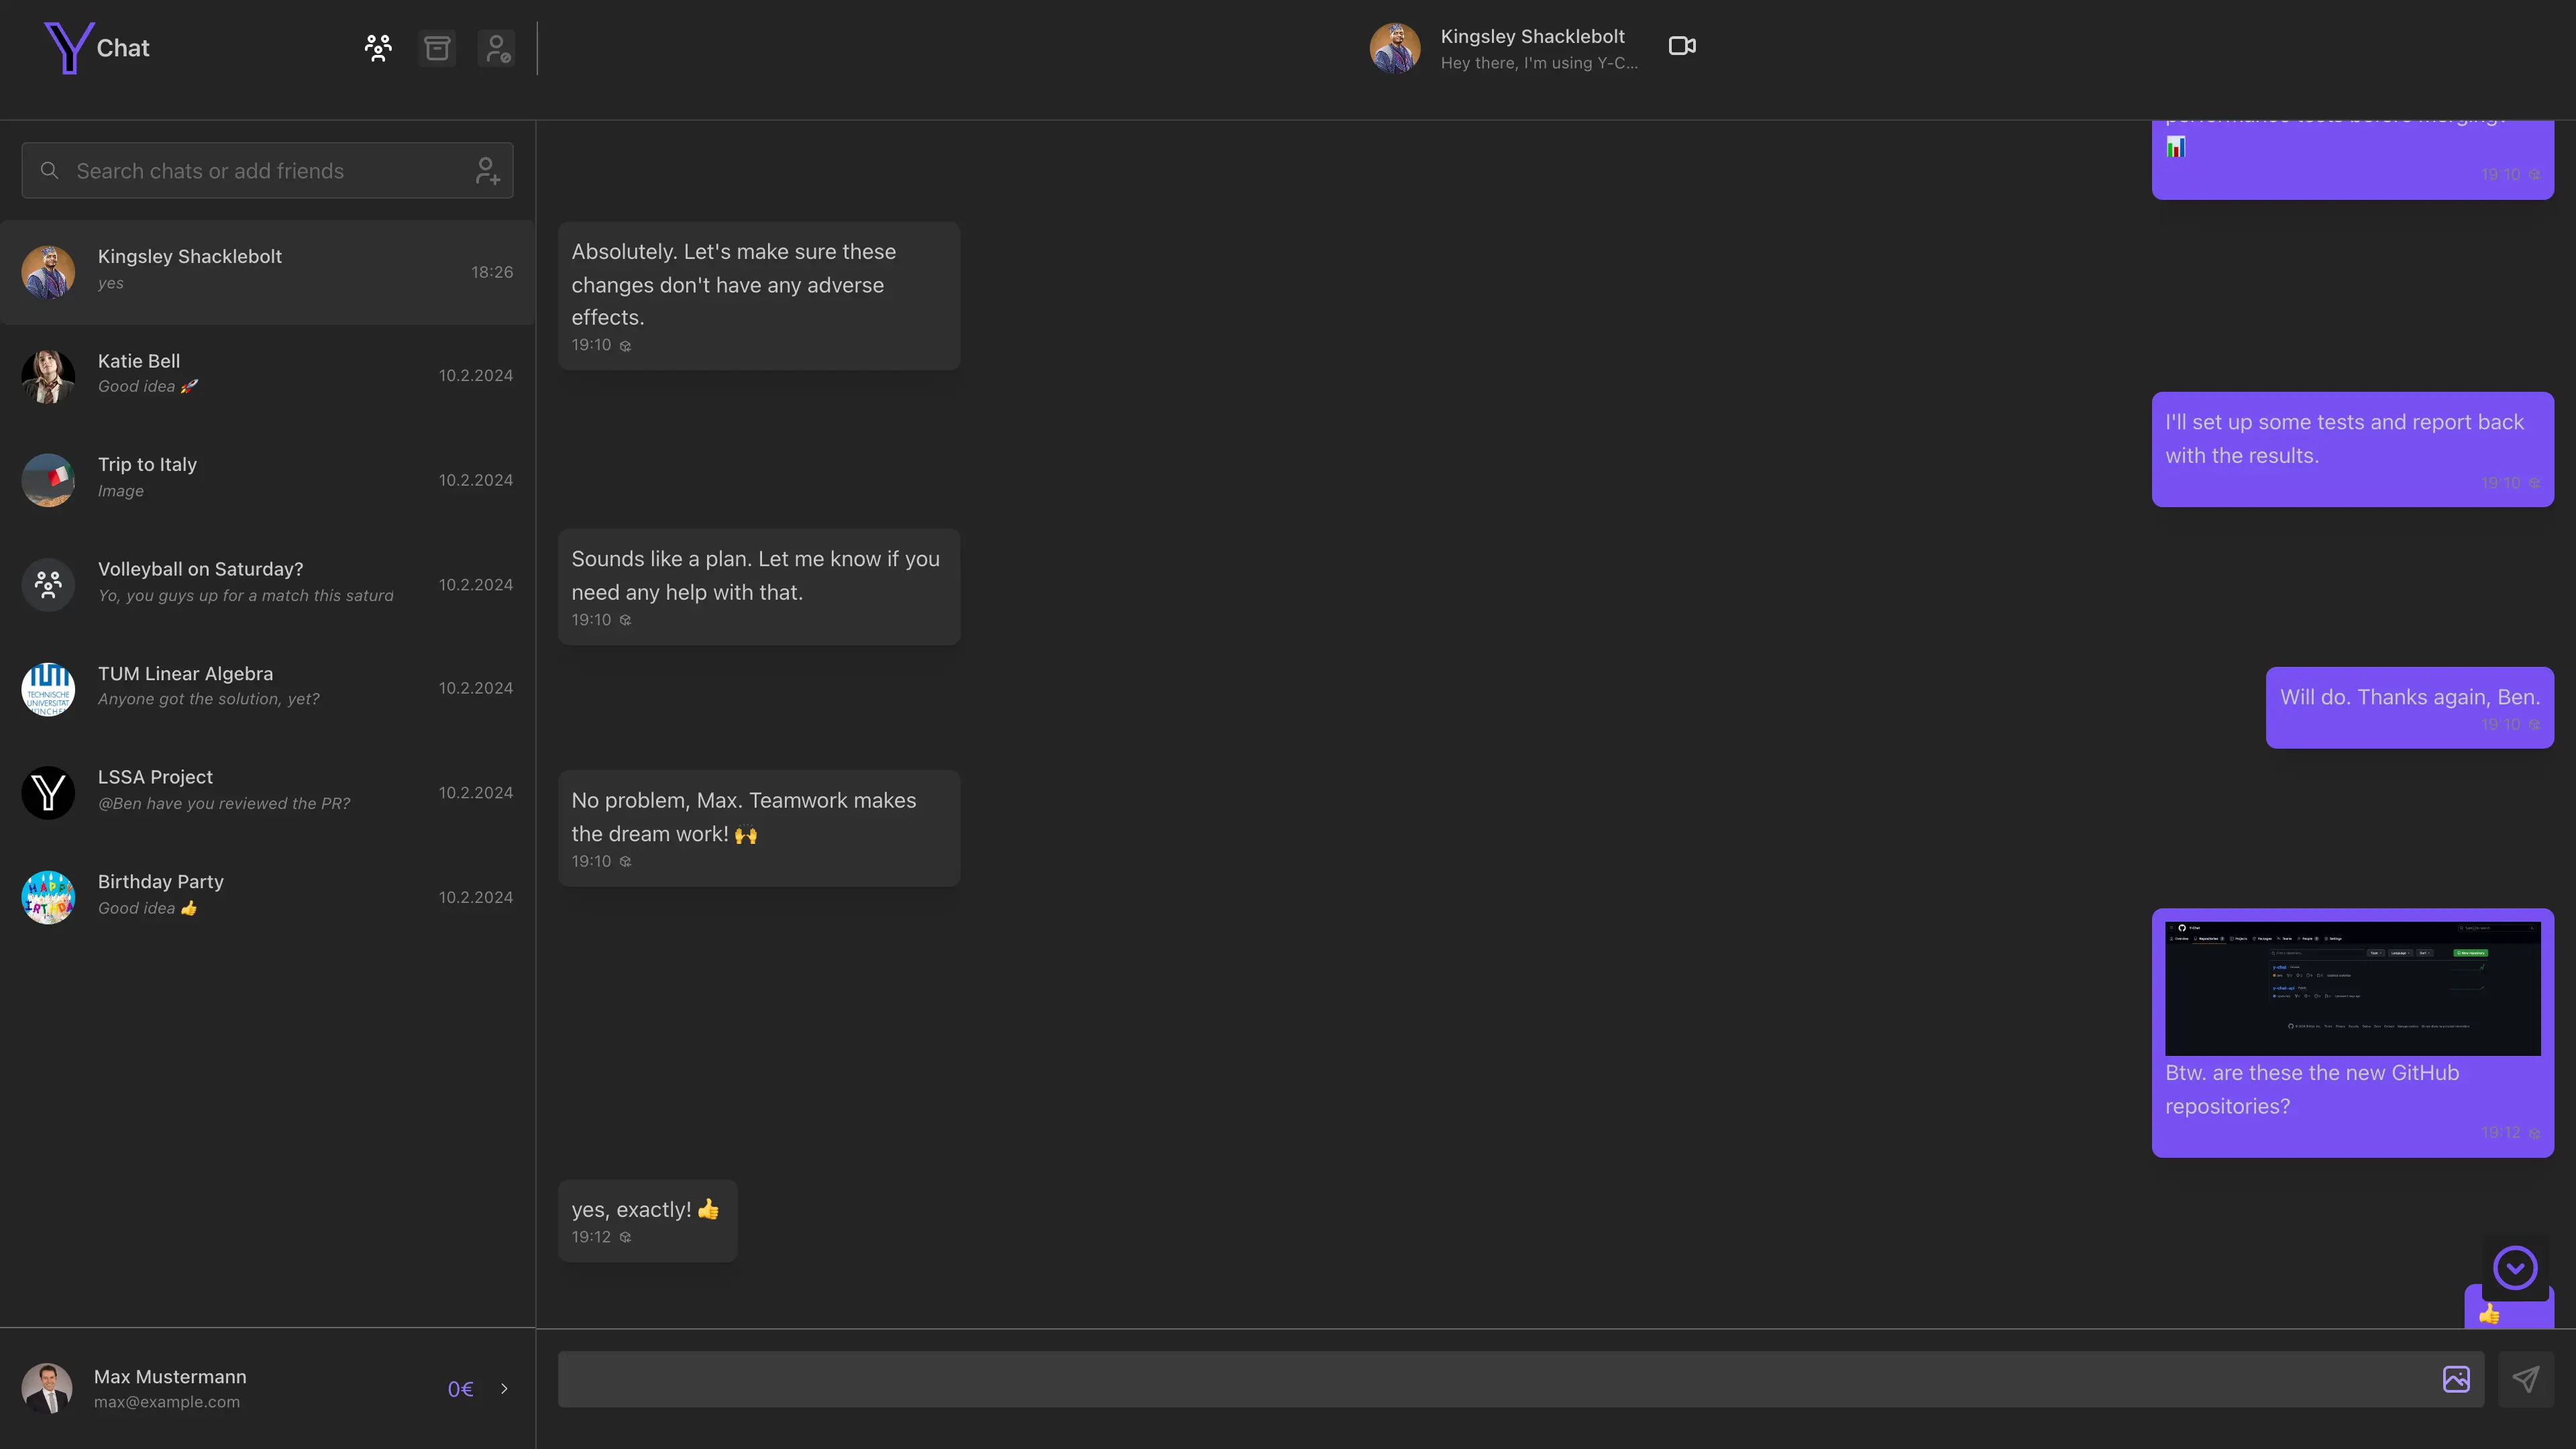Open the LSSA Project group chat
This screenshot has width=2576, height=1449.
pyautogui.click(x=267, y=792)
